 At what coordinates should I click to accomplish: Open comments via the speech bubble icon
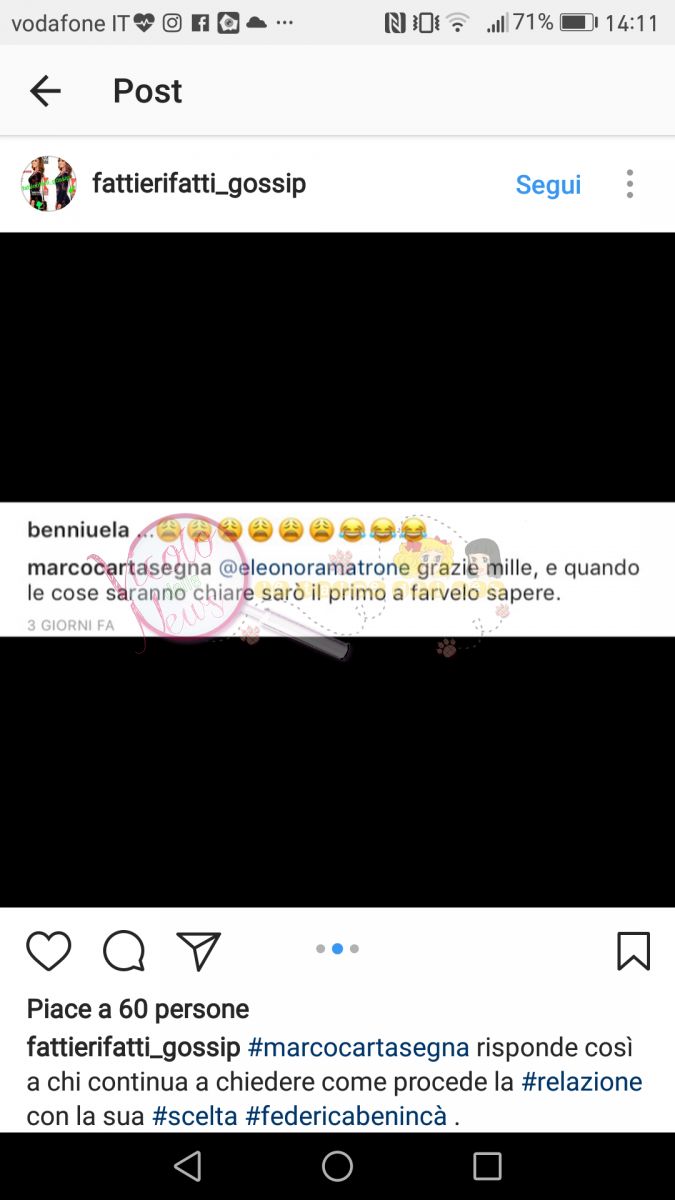(124, 951)
